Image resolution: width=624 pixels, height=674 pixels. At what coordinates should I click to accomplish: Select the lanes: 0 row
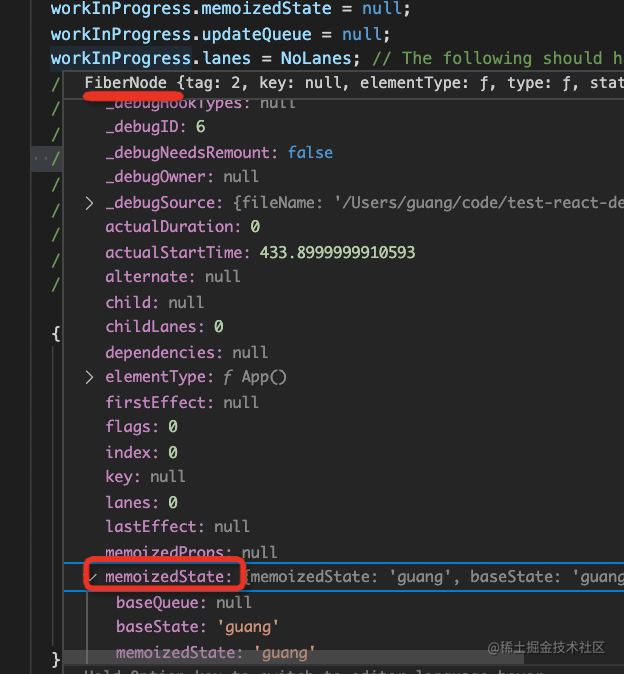pos(344,502)
